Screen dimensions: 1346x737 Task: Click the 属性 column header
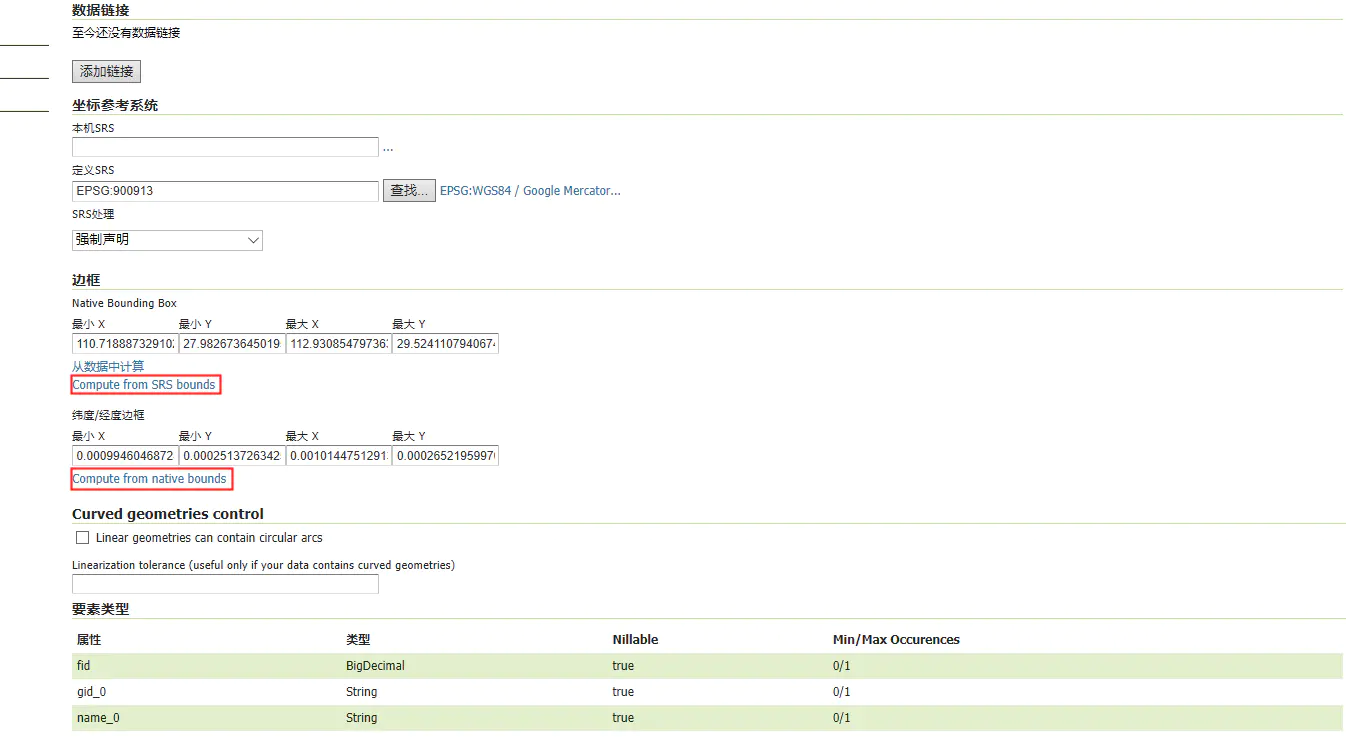89,639
